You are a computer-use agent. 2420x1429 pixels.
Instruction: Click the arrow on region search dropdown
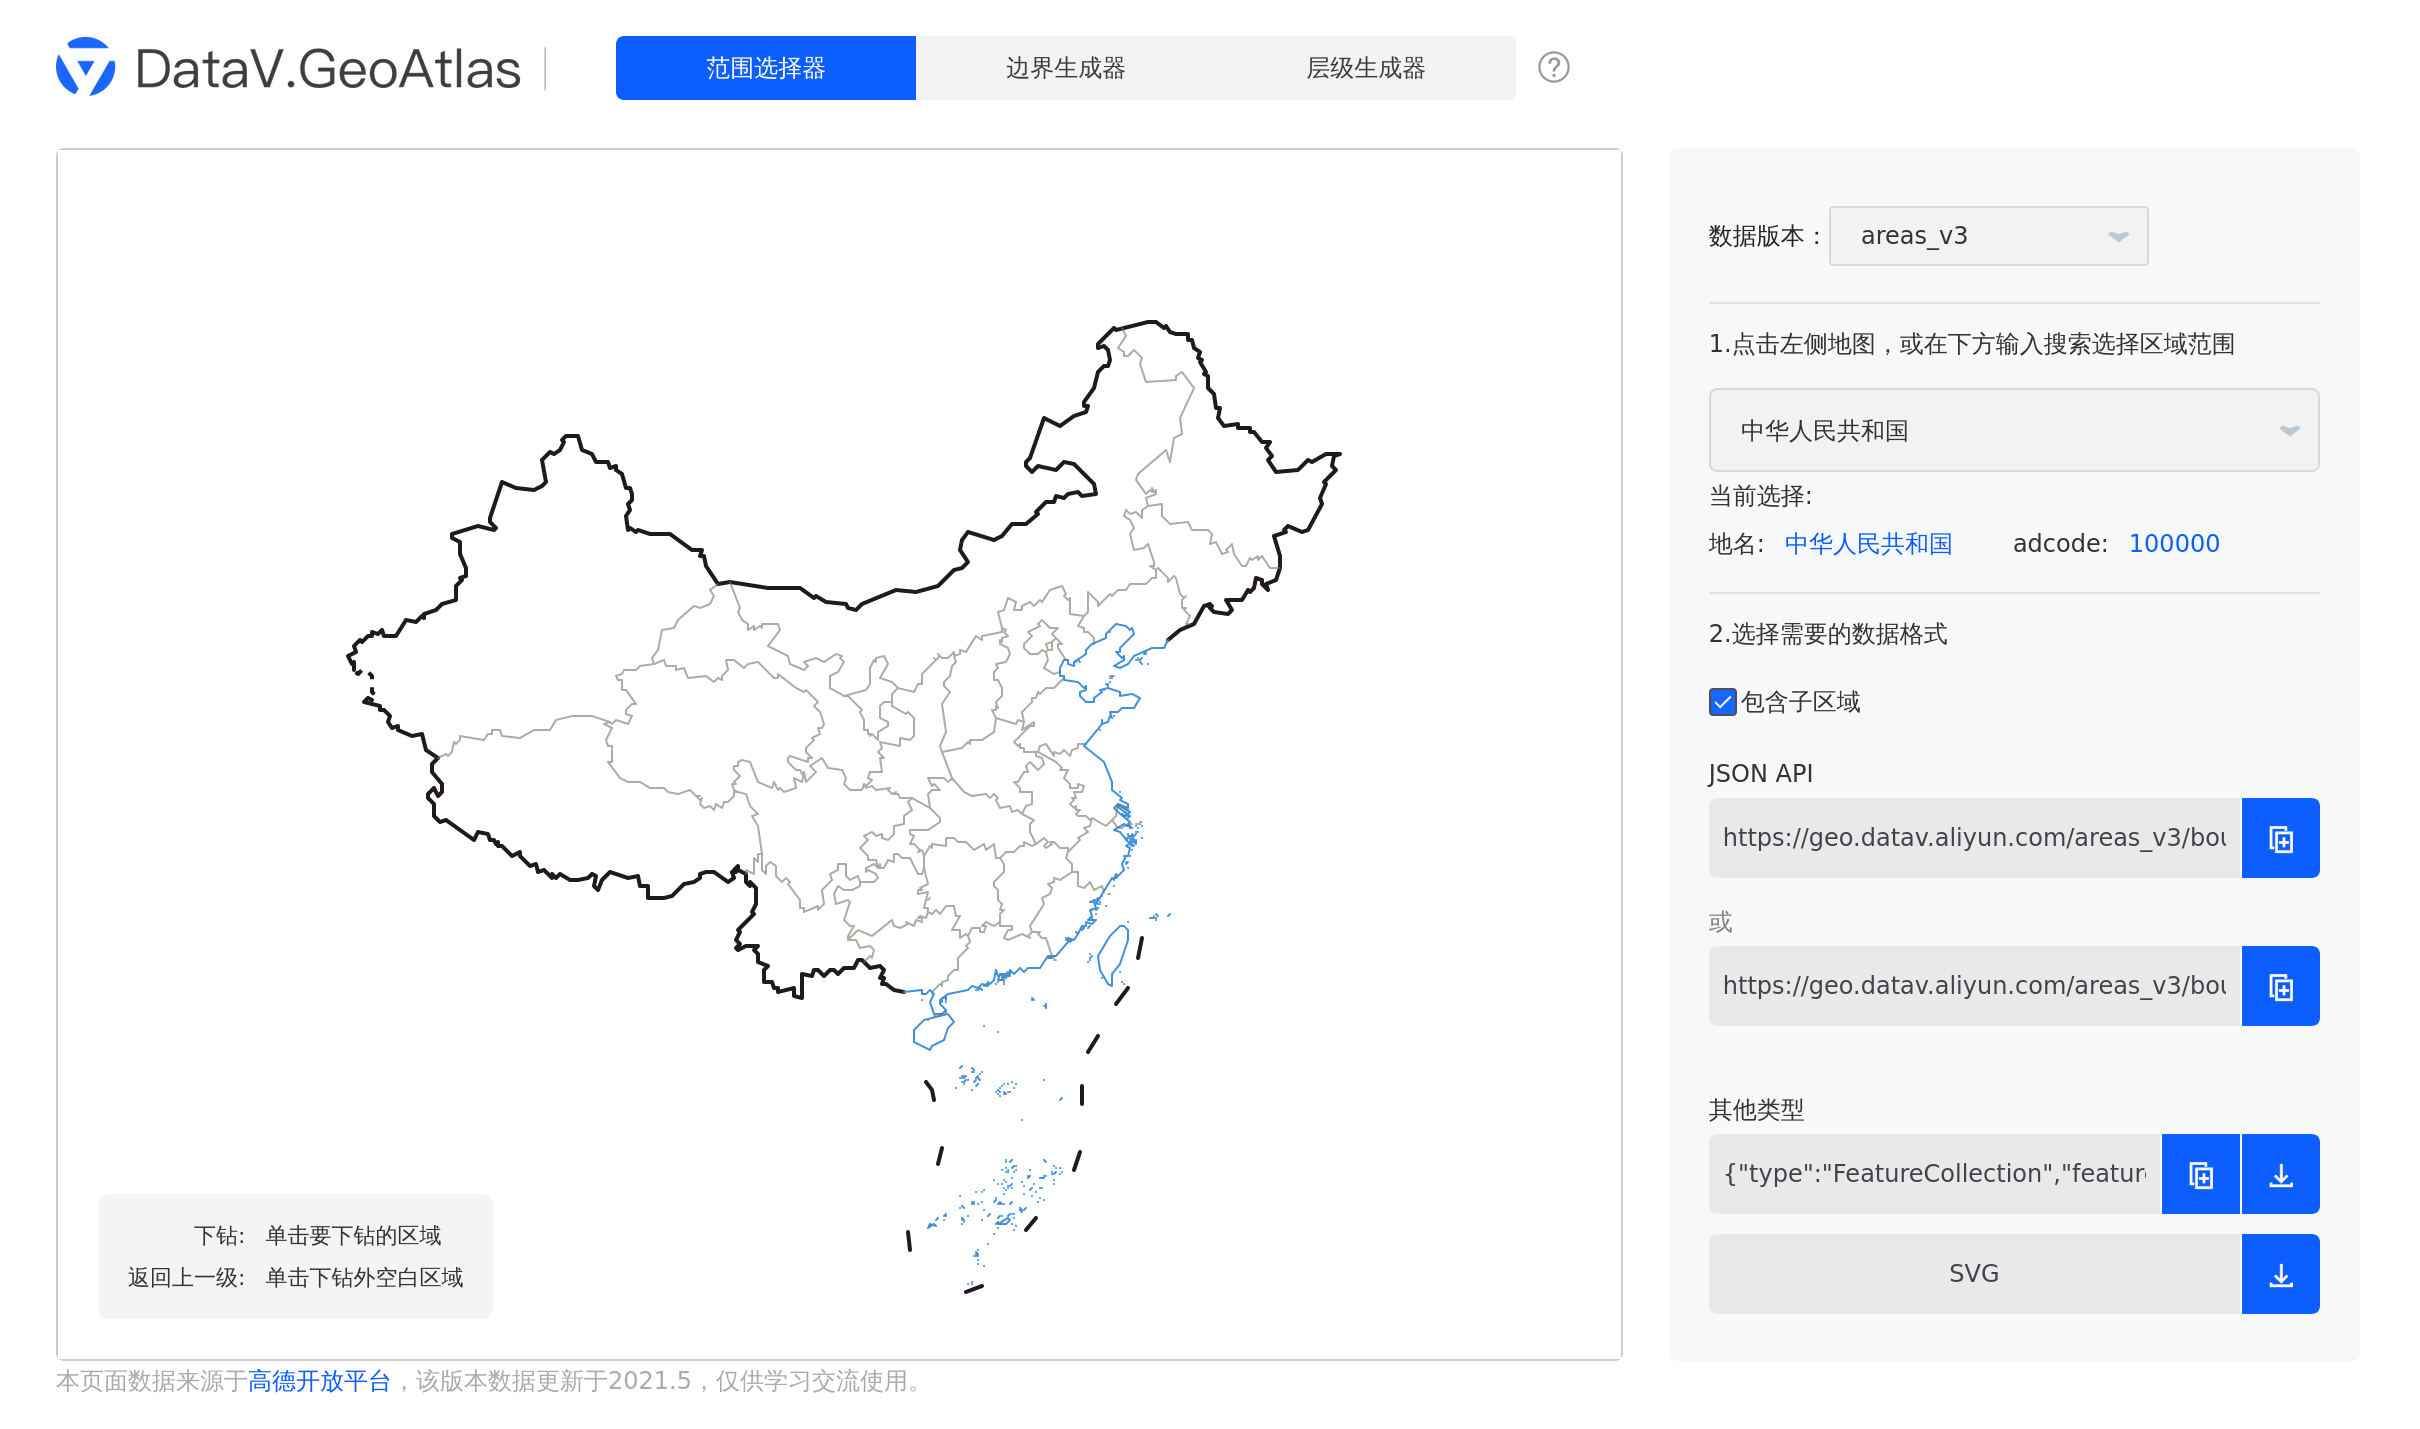pyautogui.click(x=2289, y=430)
